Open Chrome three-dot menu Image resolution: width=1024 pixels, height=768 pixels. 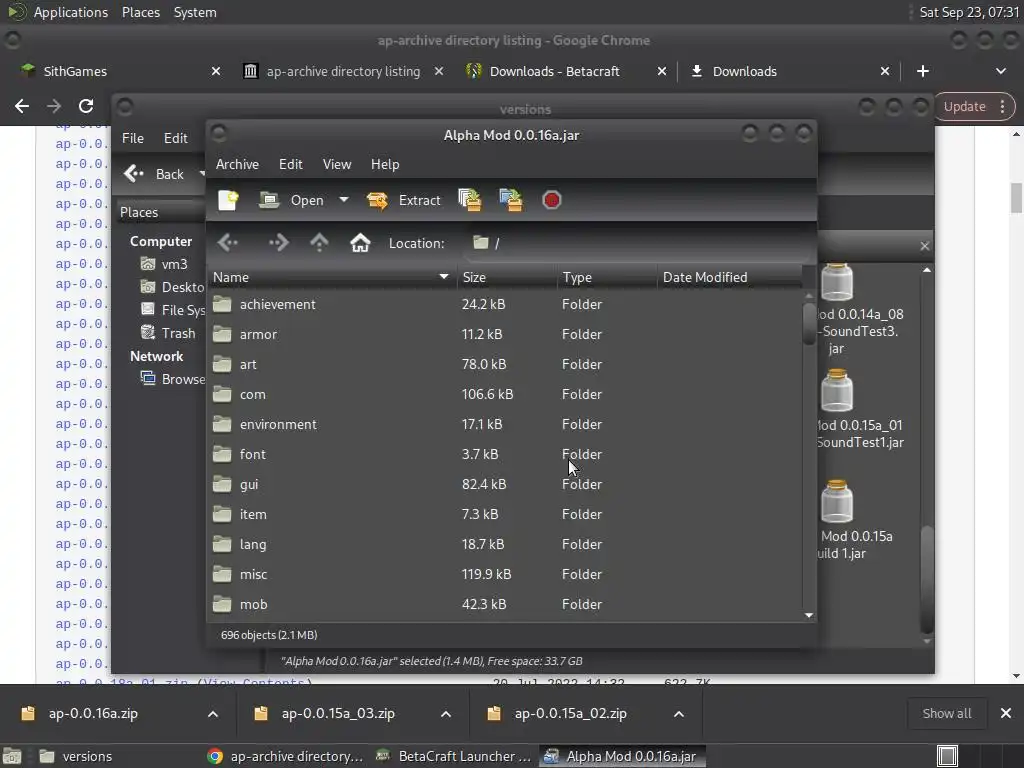(1002, 106)
